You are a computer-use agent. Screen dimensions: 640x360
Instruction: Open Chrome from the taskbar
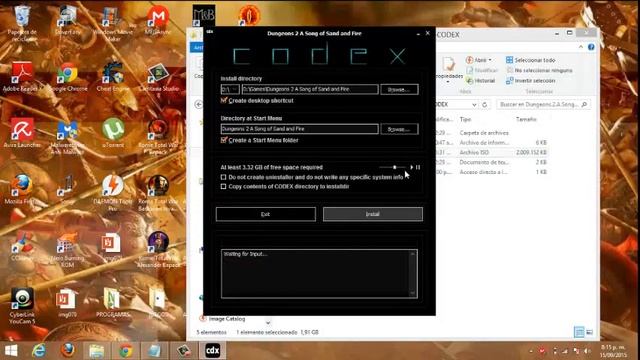point(126,351)
